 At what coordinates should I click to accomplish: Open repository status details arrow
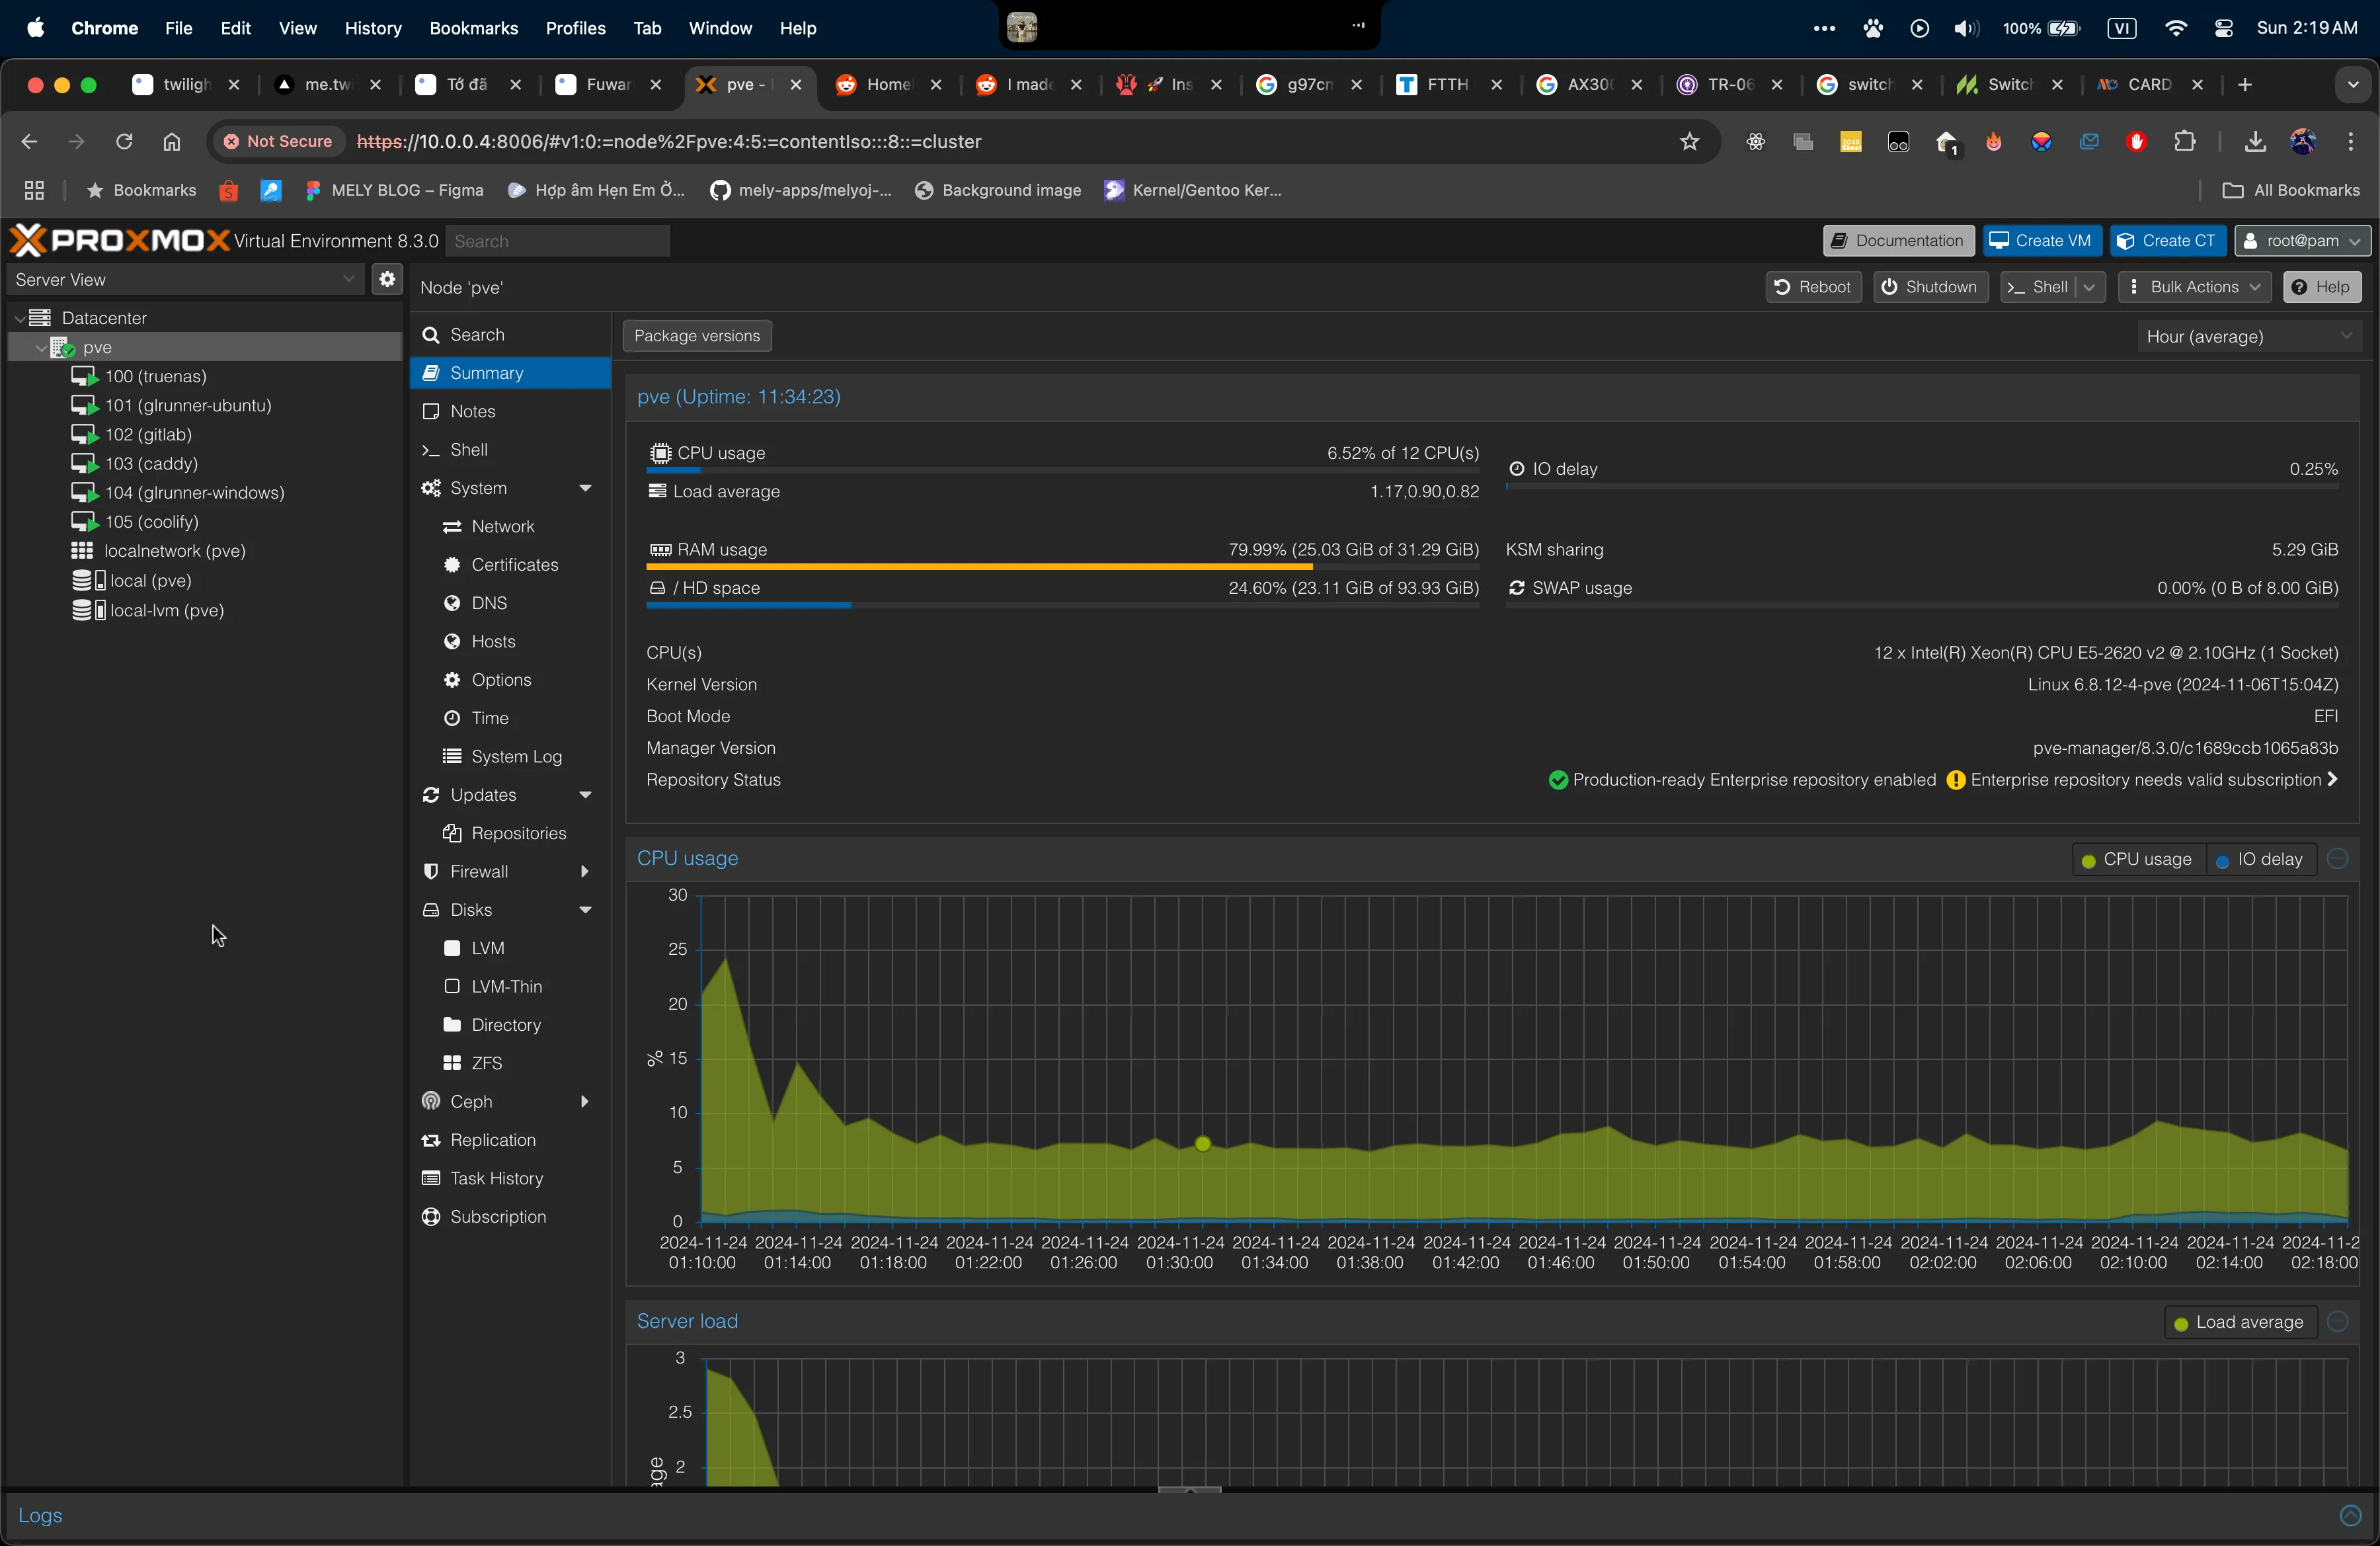(2332, 779)
